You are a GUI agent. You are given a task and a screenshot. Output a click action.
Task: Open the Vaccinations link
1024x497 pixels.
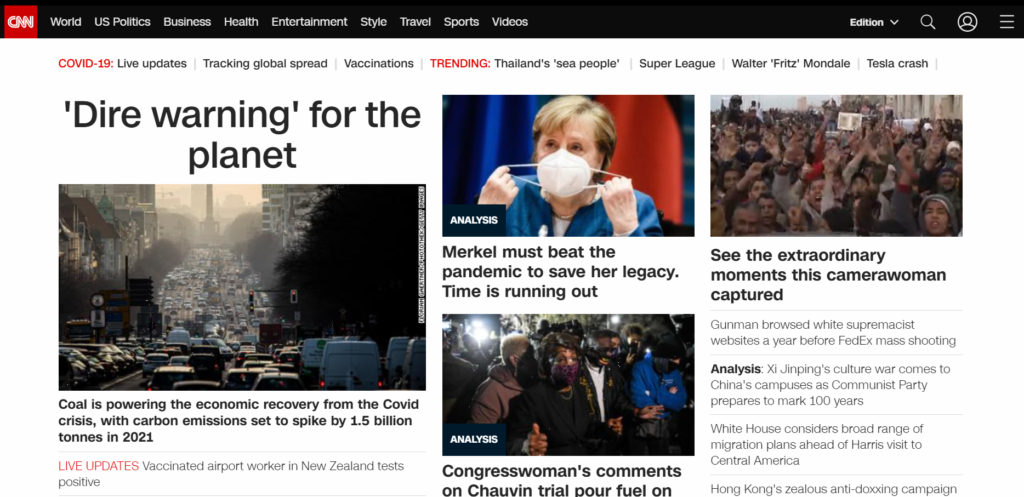tap(379, 63)
